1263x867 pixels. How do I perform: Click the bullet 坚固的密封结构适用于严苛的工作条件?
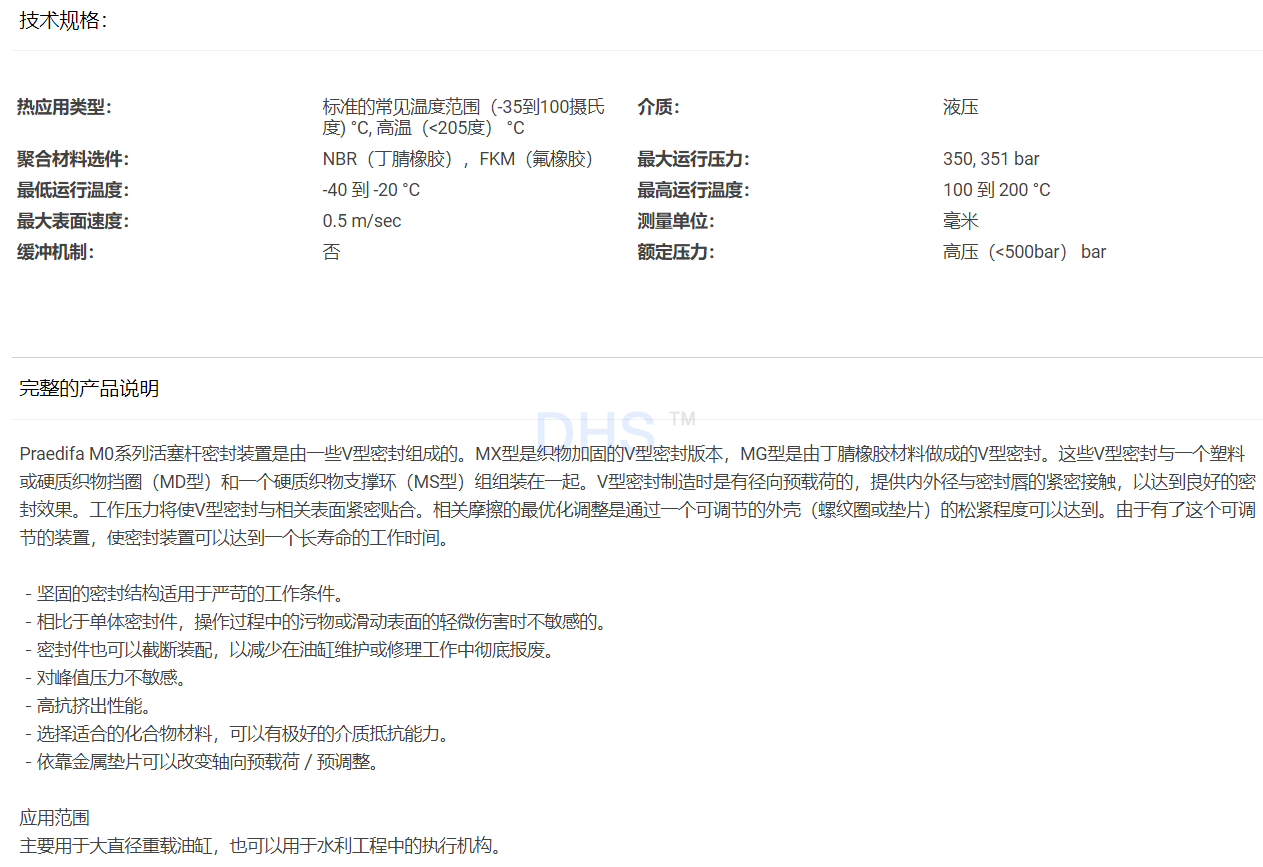click(184, 594)
